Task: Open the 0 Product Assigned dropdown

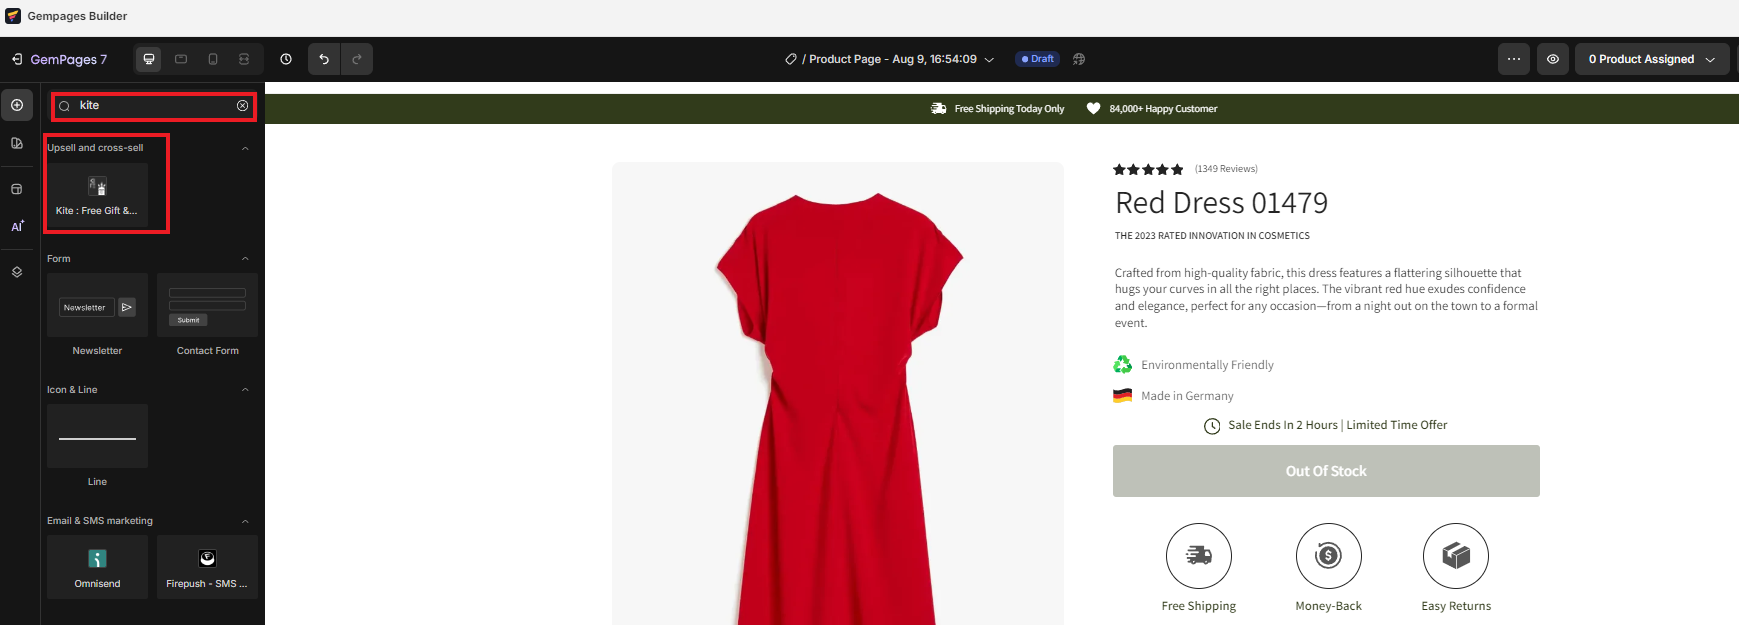Action: [1651, 59]
